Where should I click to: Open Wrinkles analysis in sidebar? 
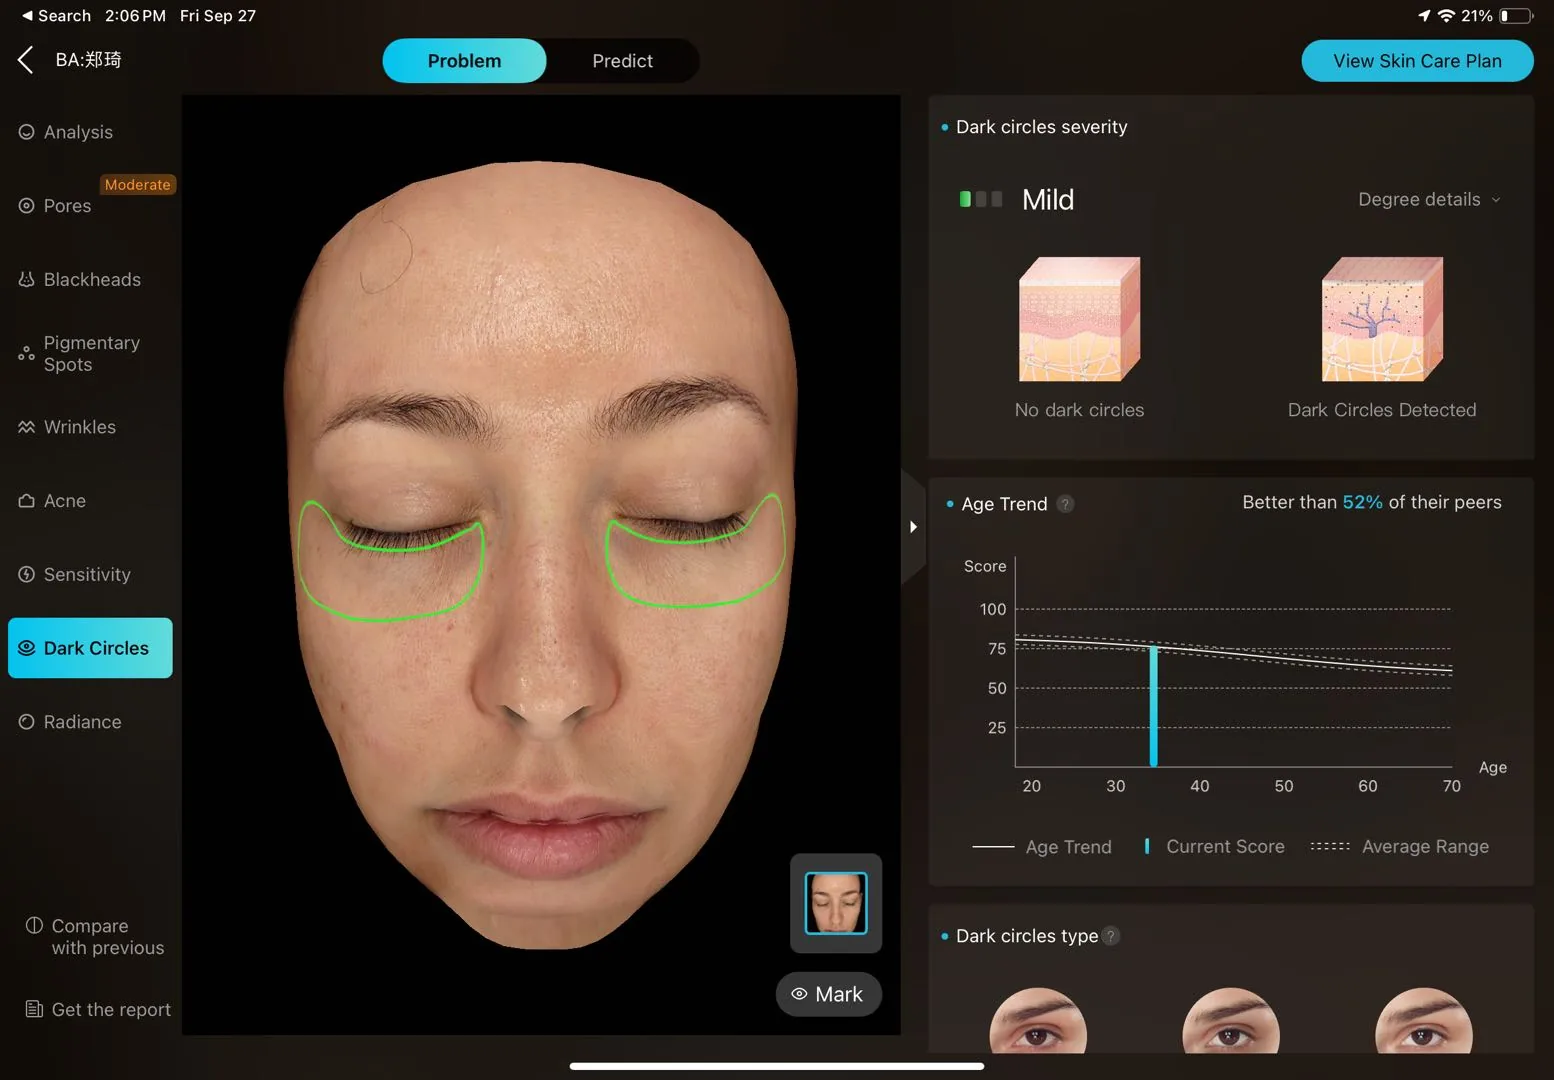coord(68,427)
